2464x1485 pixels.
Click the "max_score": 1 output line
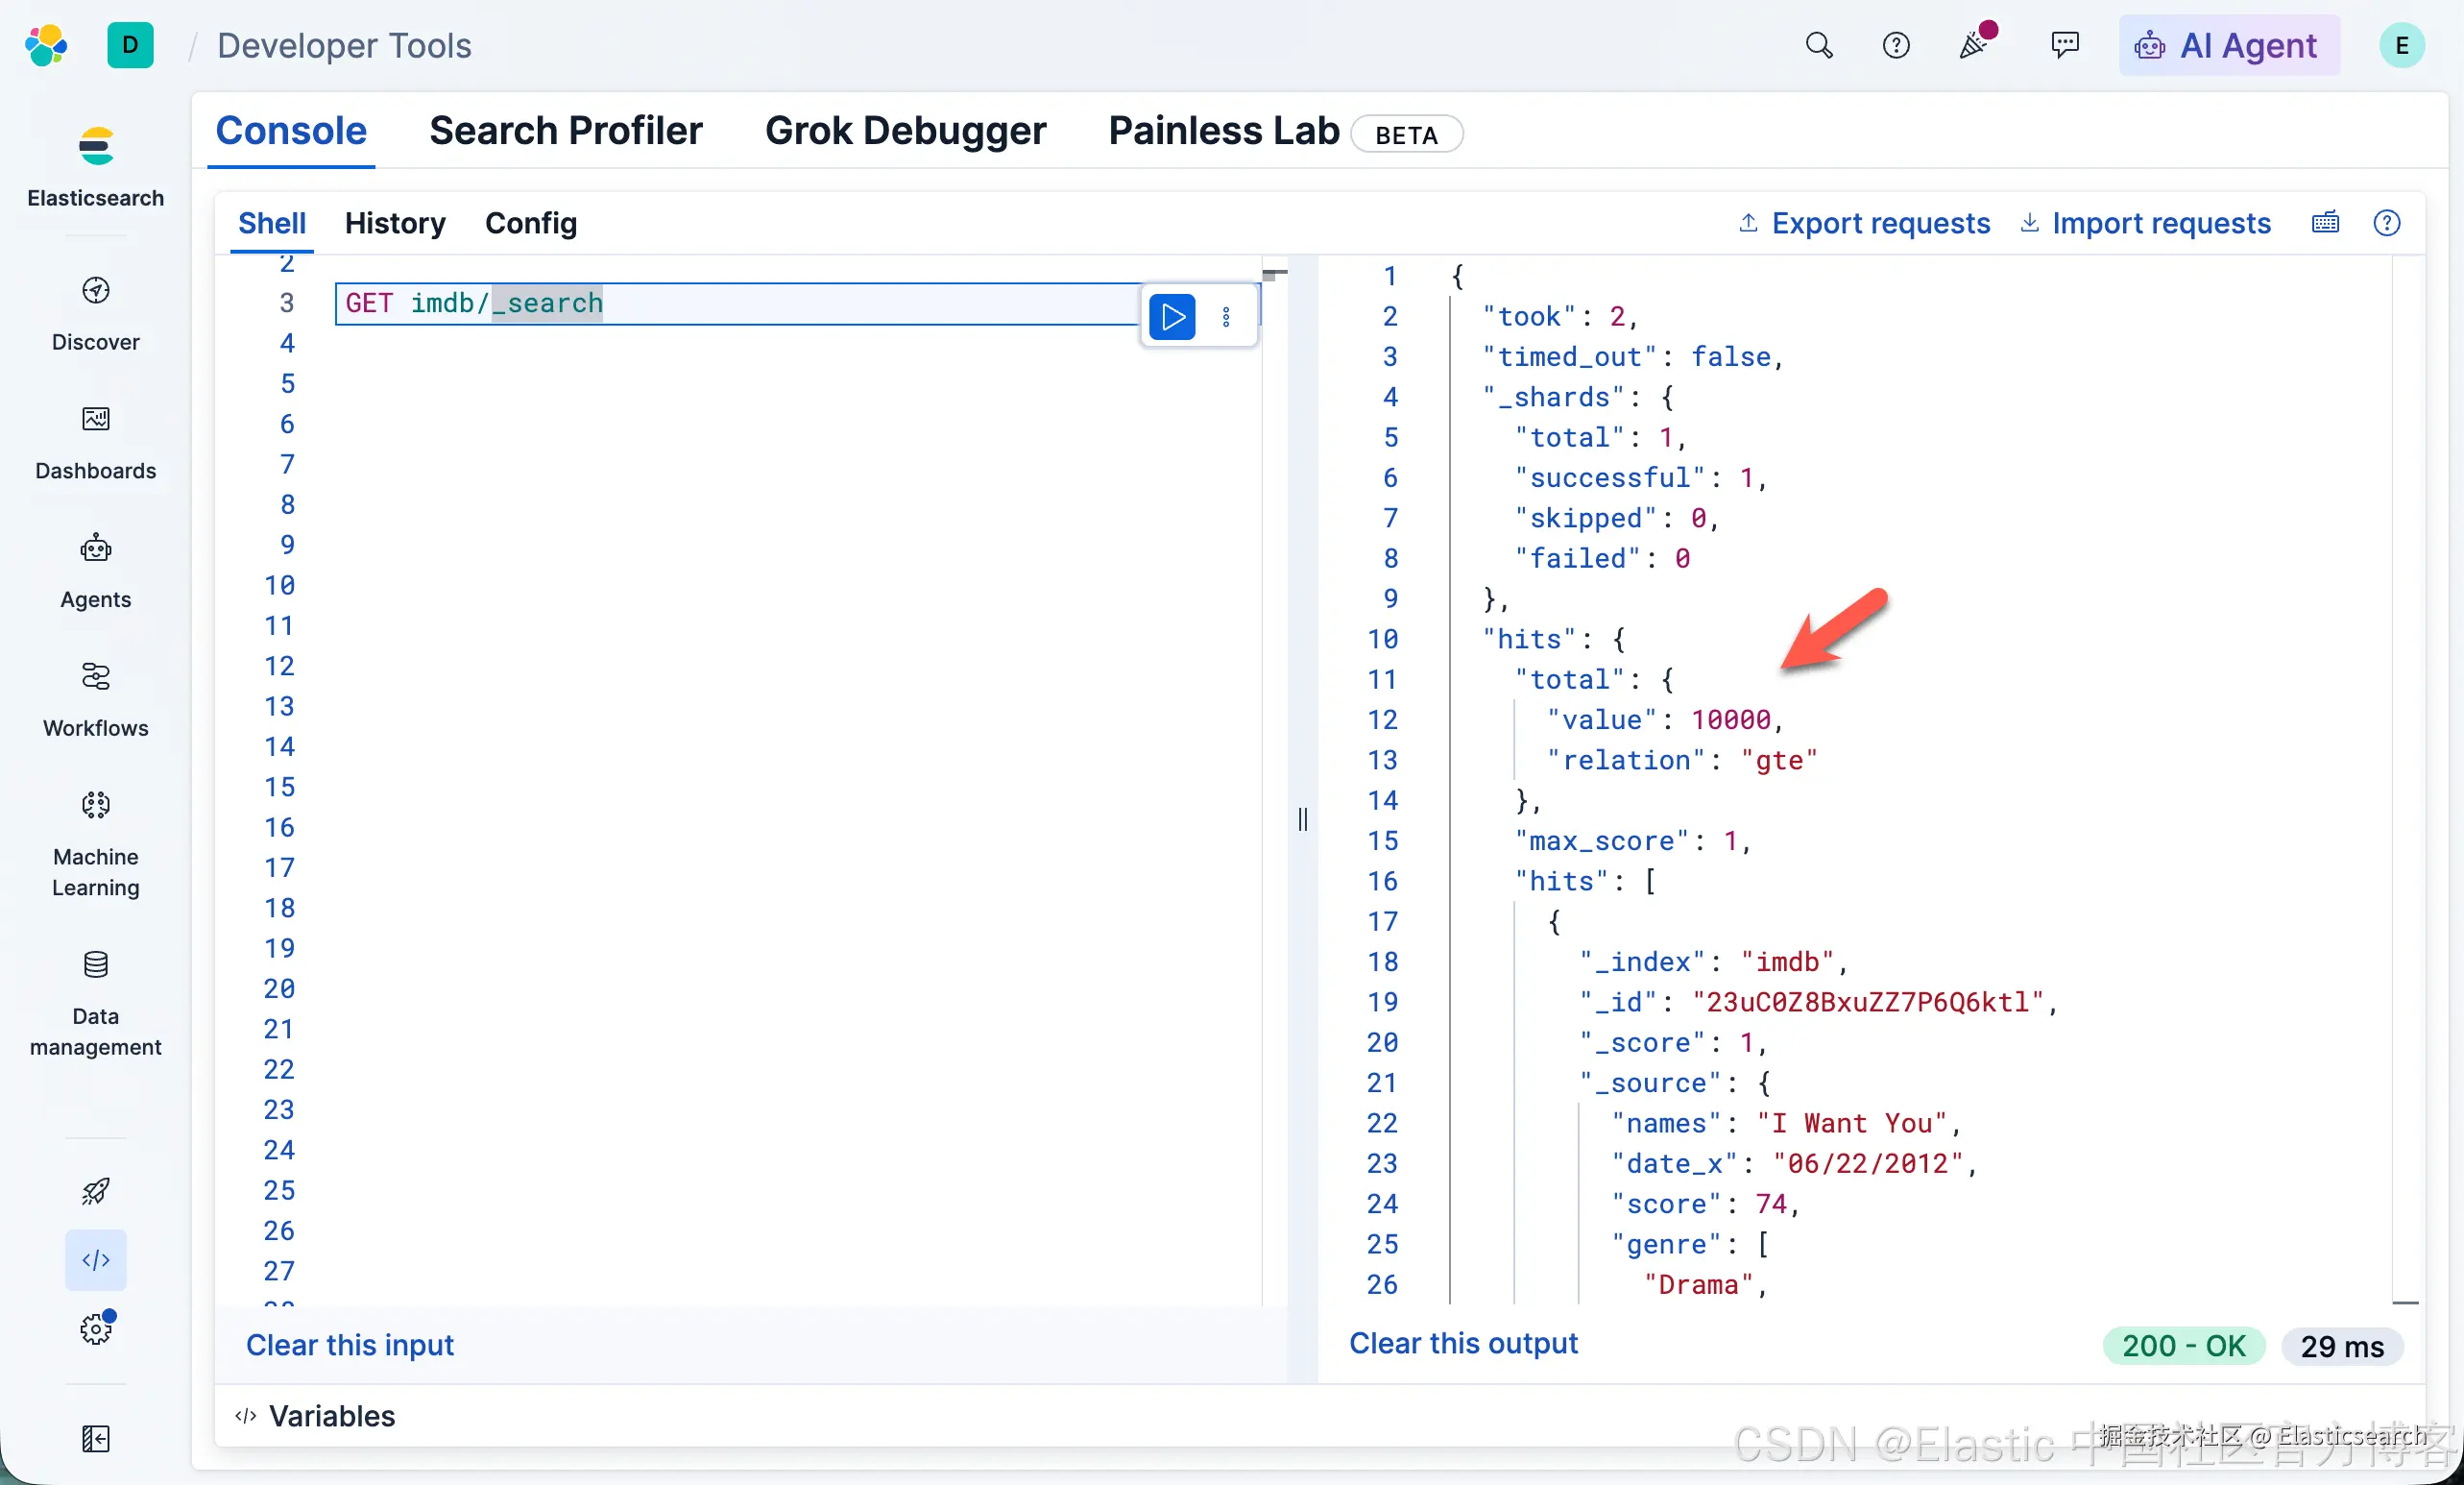click(1633, 840)
